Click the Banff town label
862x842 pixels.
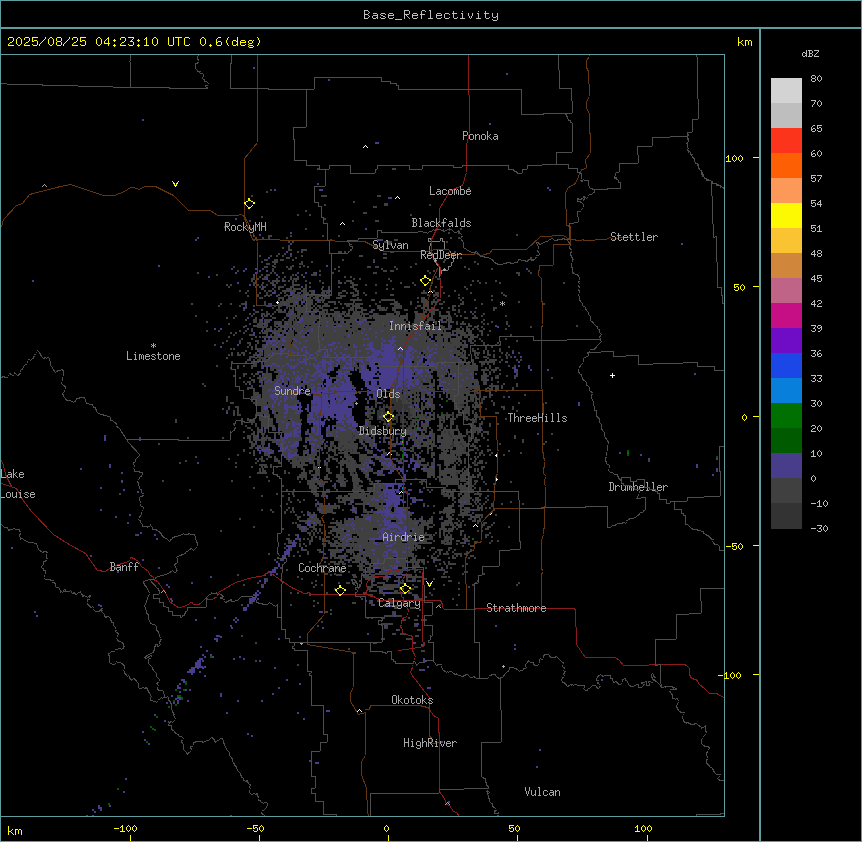(x=124, y=567)
